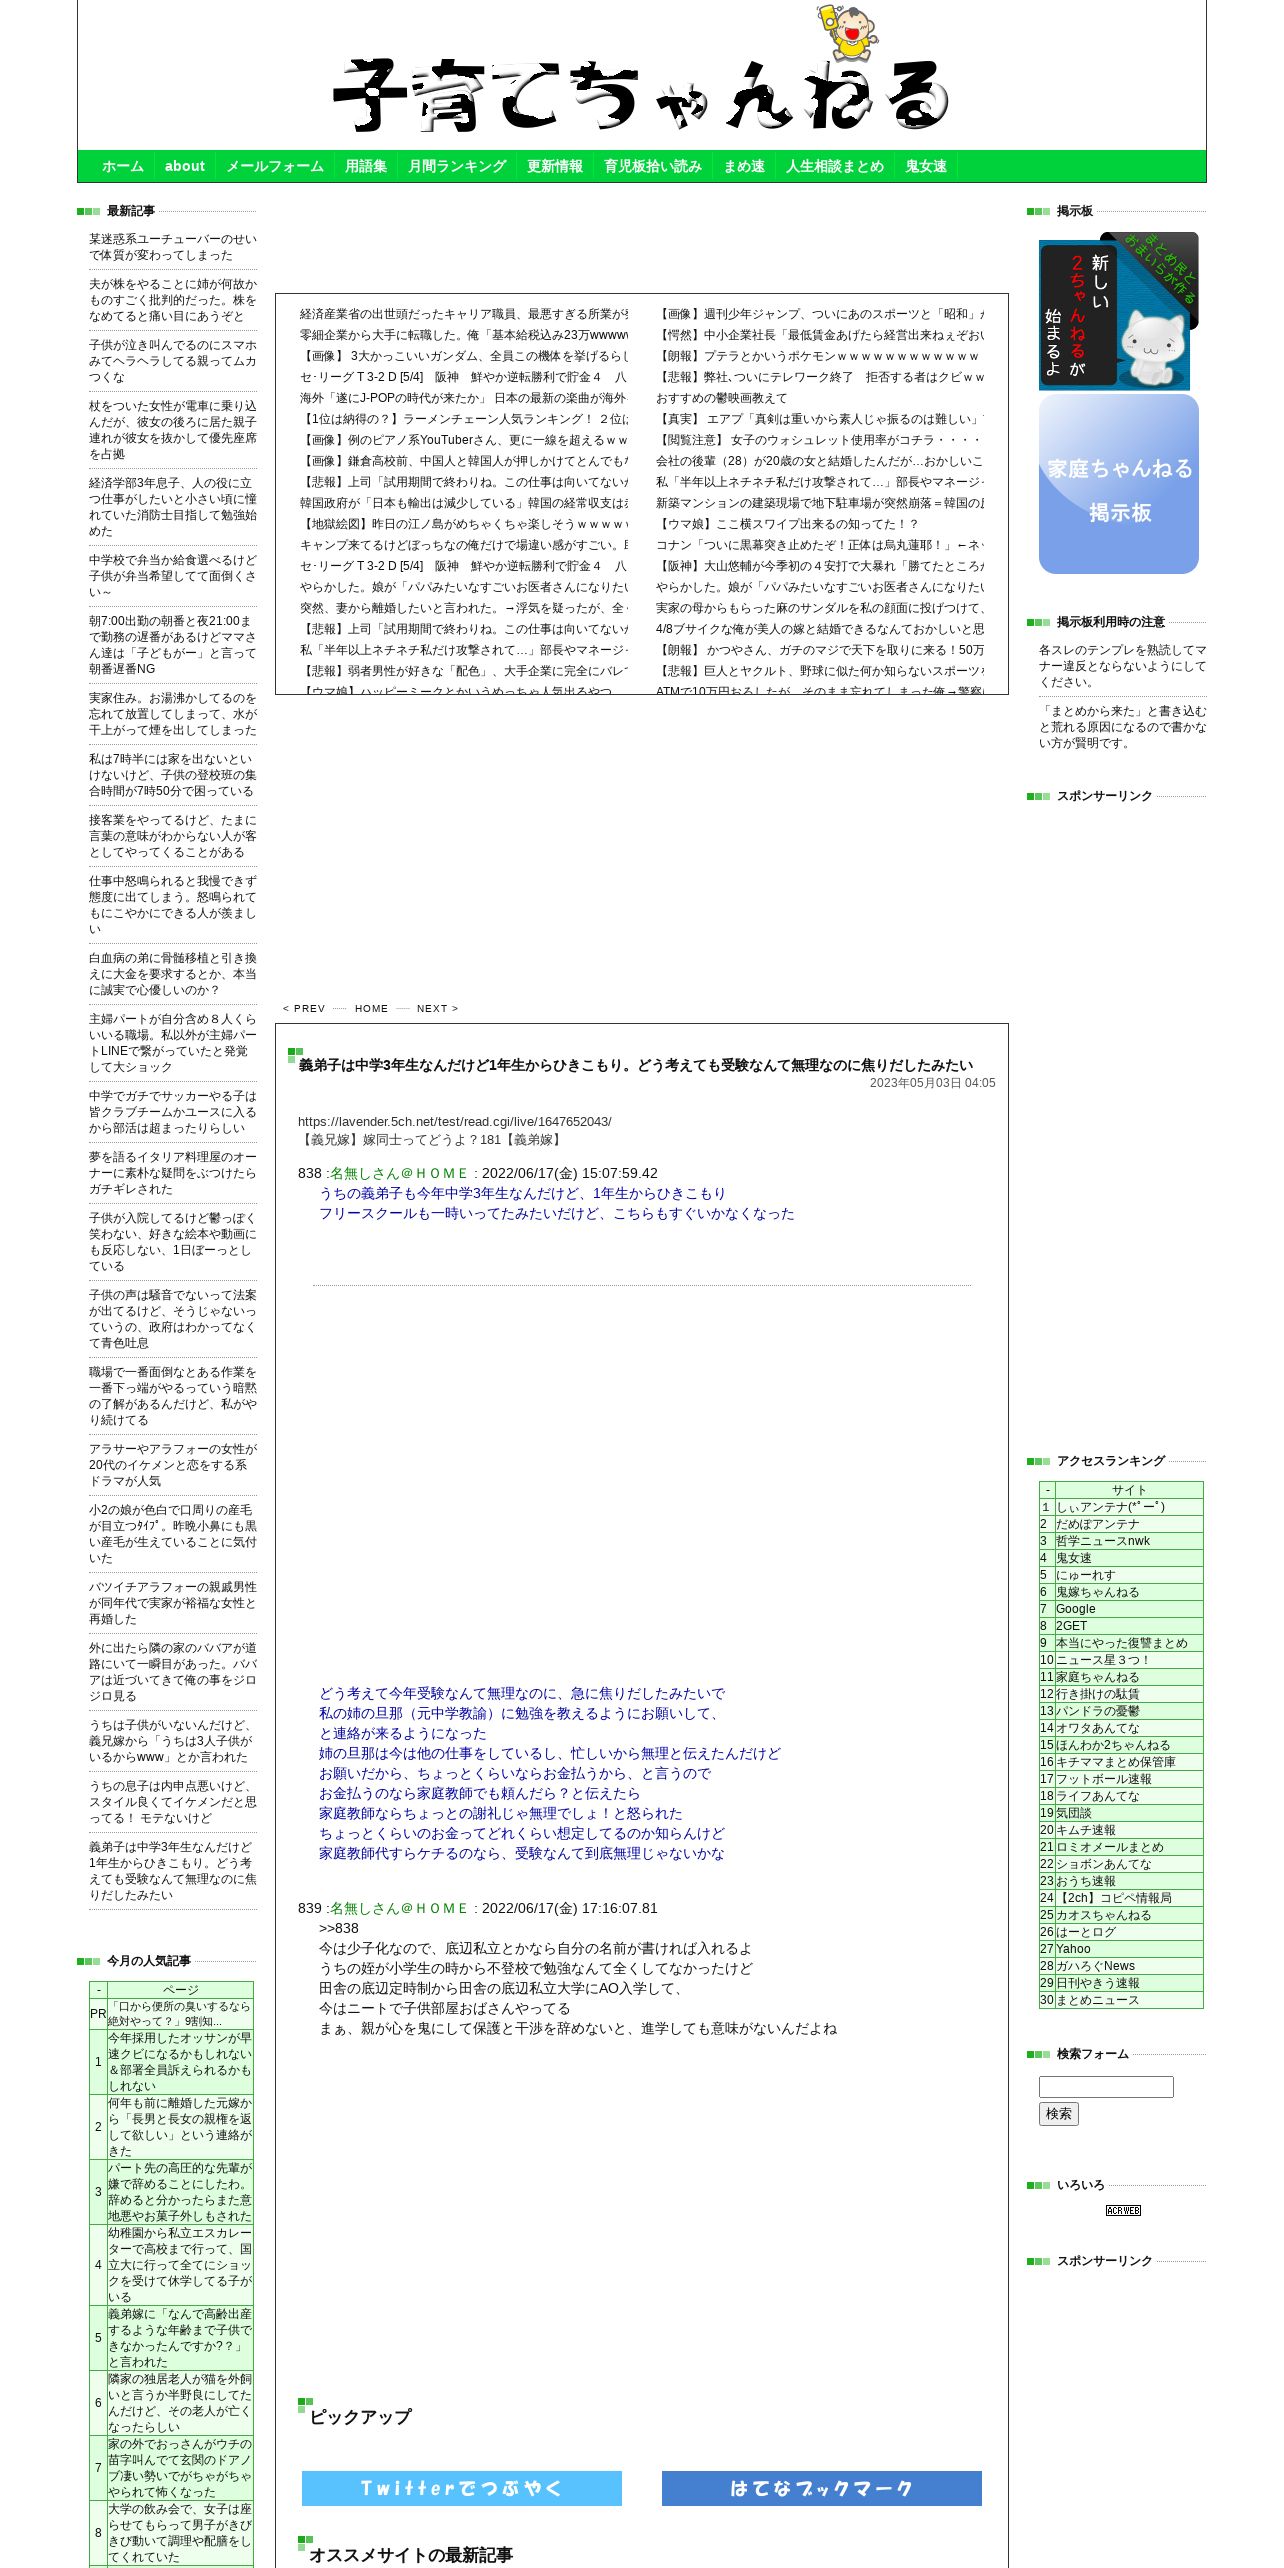Click the Twitterでつぶやく button
Screen dimensions: 1284x2568
tap(462, 2488)
